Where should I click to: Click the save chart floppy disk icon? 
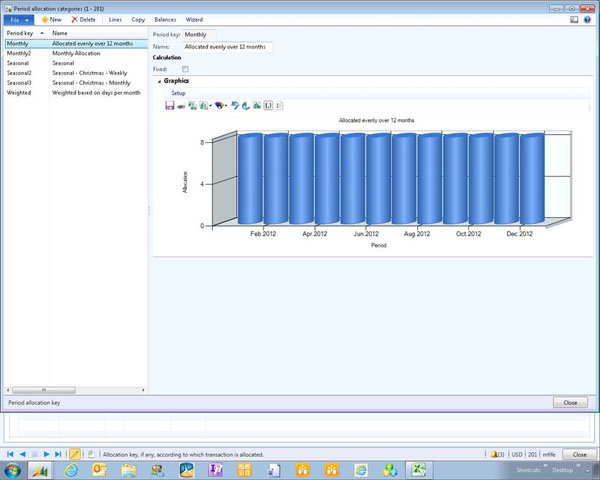(170, 106)
